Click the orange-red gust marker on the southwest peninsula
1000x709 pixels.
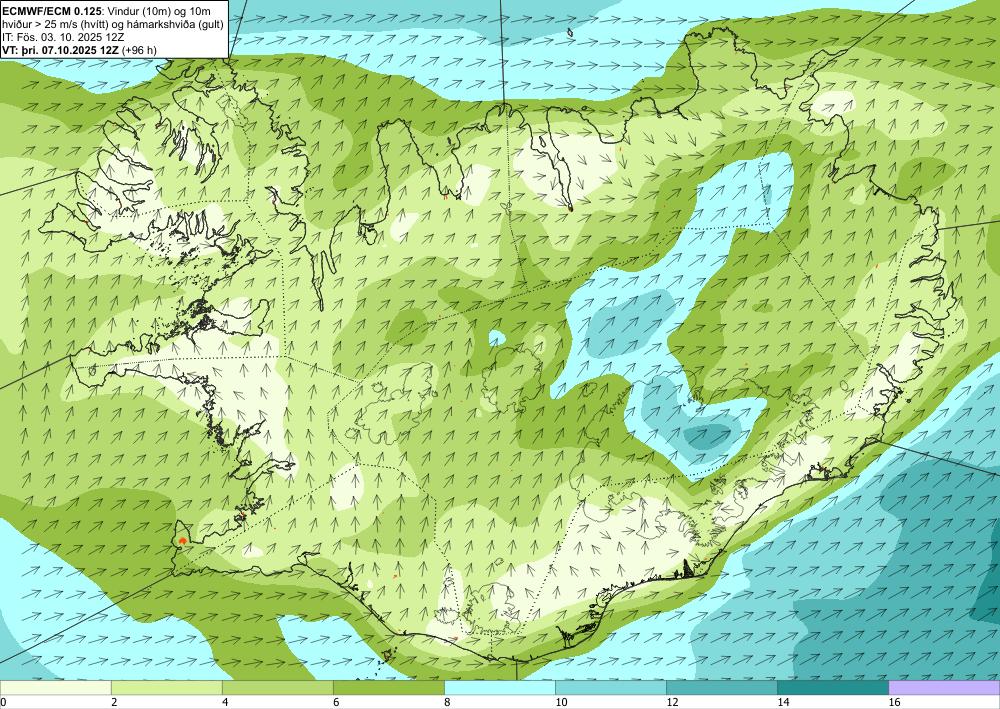coord(182,541)
